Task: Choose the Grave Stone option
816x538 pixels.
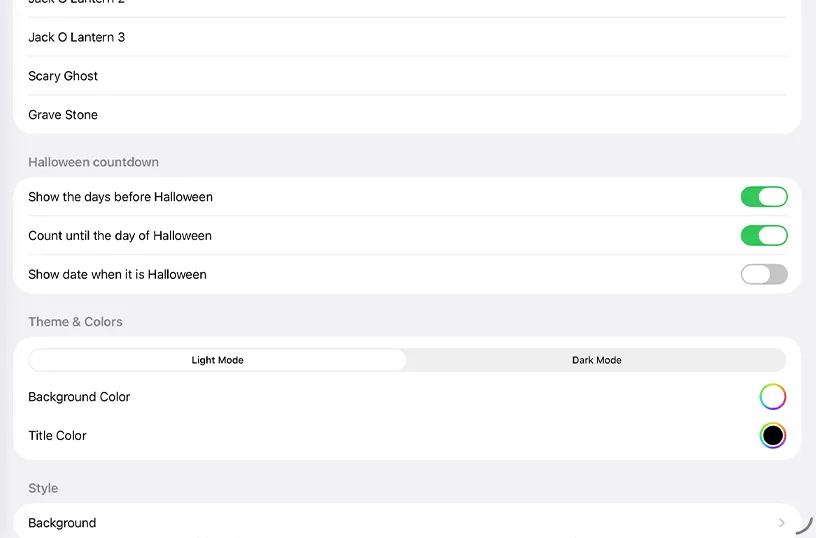Action: click(407, 114)
